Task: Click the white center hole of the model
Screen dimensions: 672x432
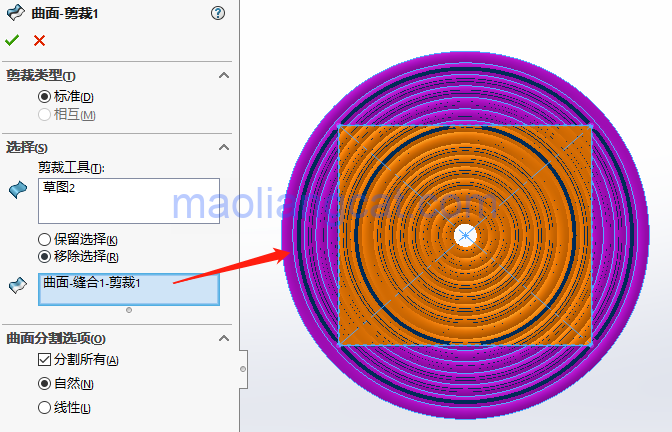Action: (x=465, y=235)
